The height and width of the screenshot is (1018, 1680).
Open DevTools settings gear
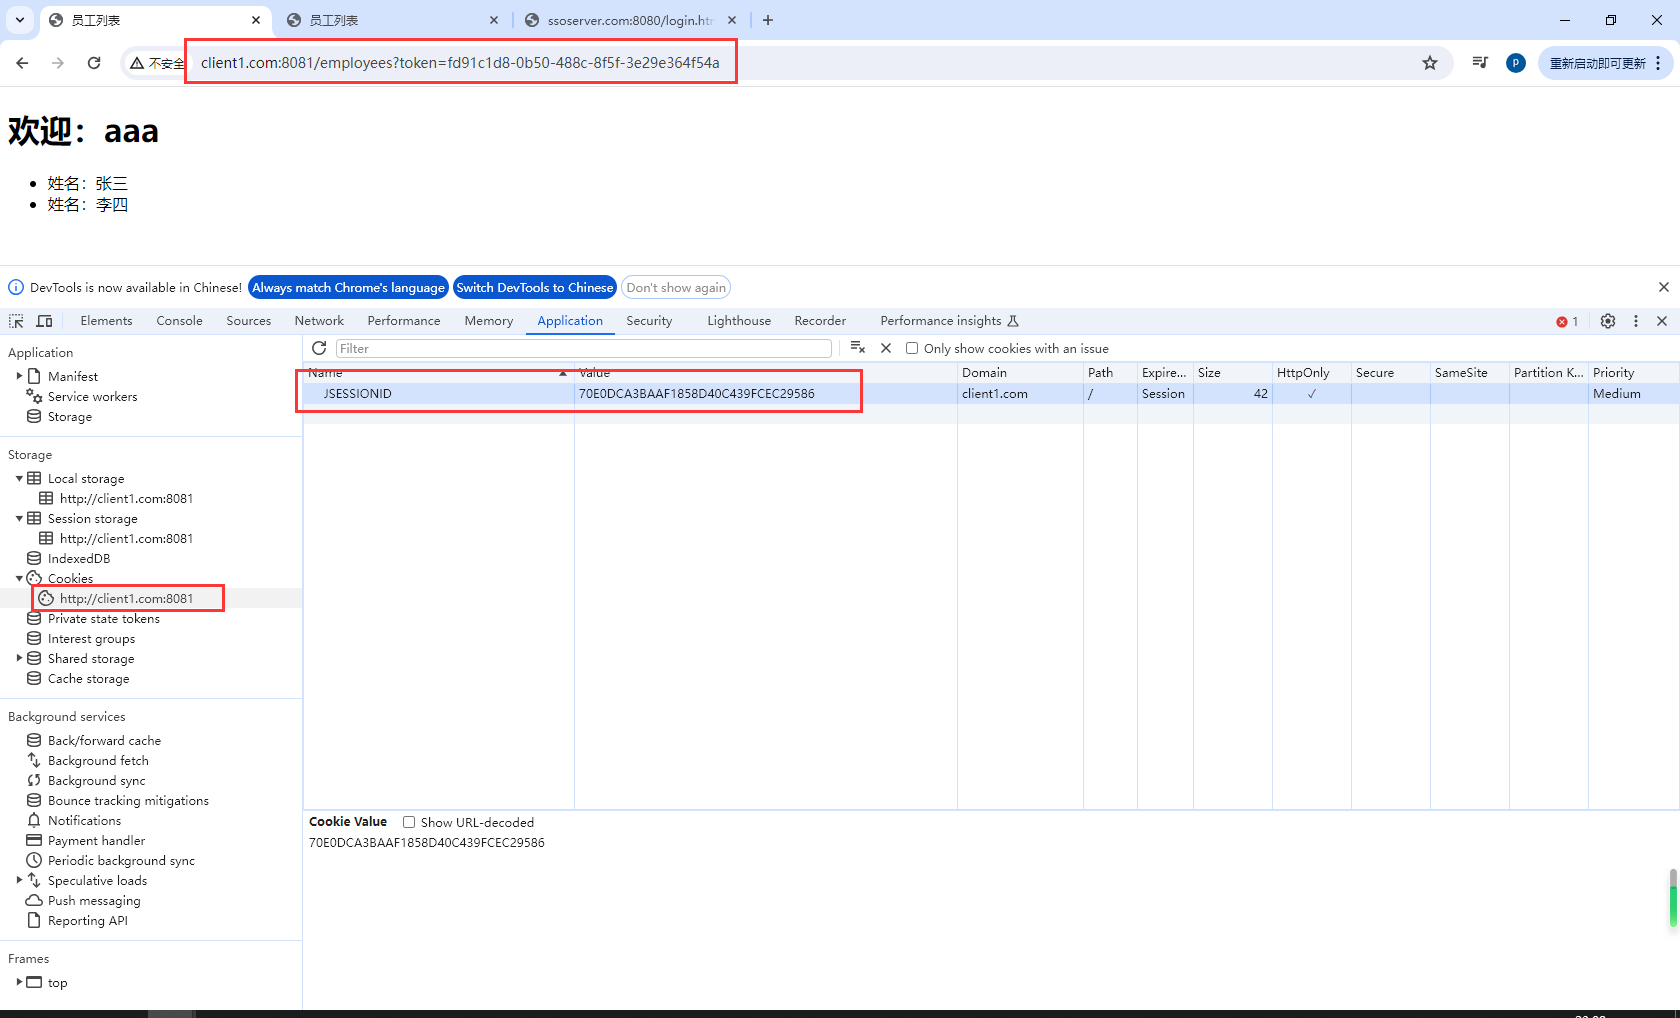[1608, 321]
